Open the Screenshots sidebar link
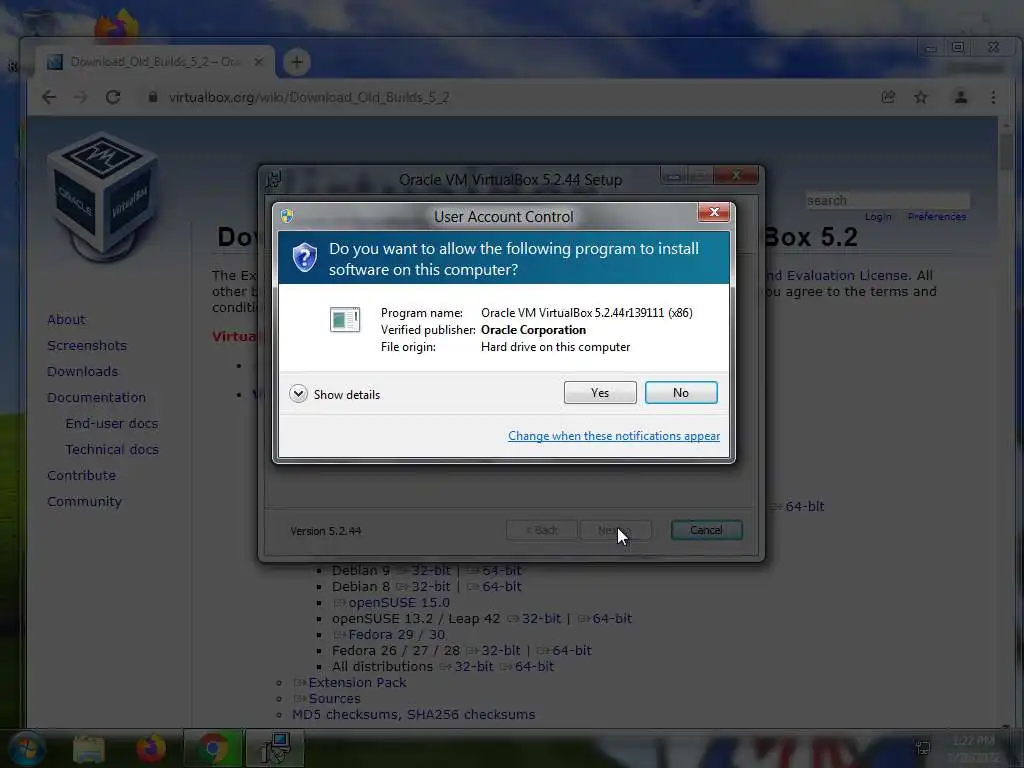Viewport: 1024px width, 768px height. (87, 345)
